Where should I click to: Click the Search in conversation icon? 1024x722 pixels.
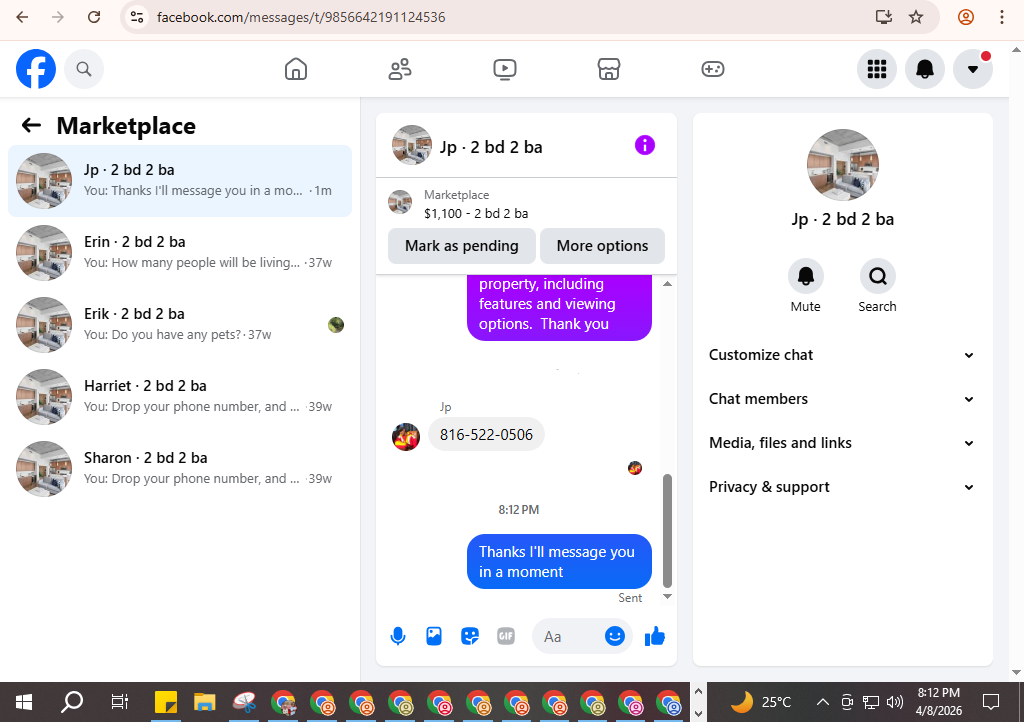click(878, 277)
